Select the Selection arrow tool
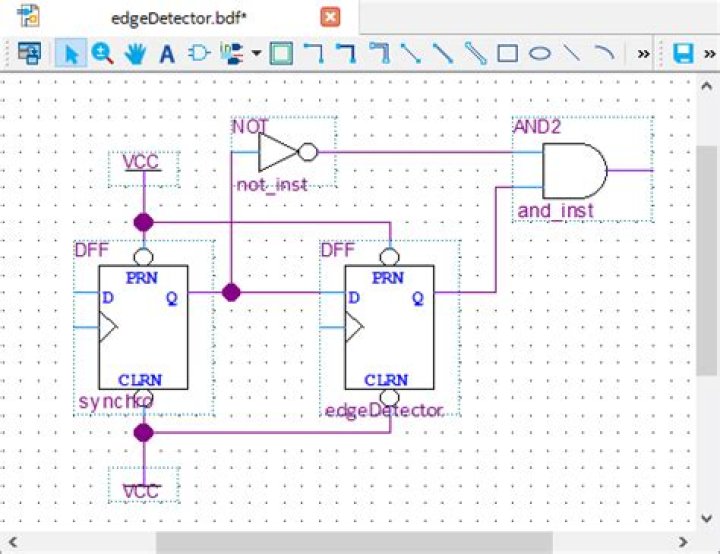The image size is (720, 554). point(71,53)
